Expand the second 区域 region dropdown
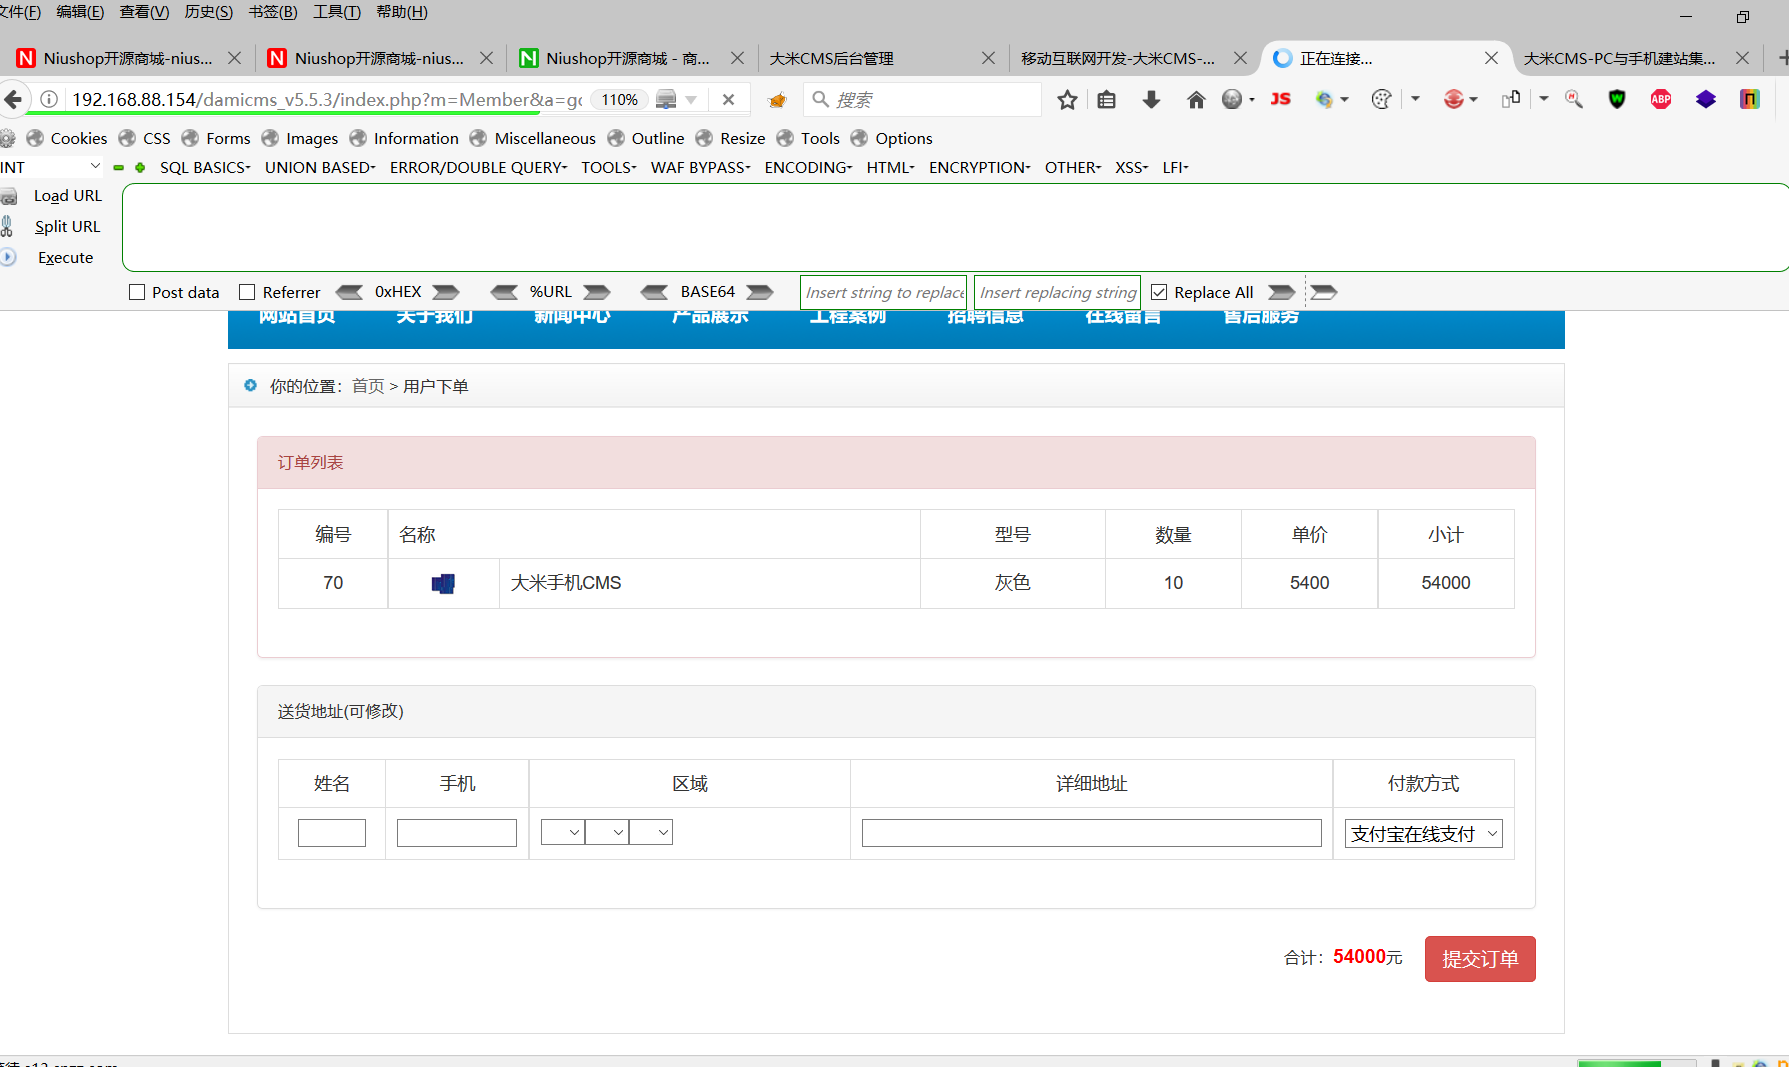Image resolution: width=1789 pixels, height=1067 pixels. [607, 832]
